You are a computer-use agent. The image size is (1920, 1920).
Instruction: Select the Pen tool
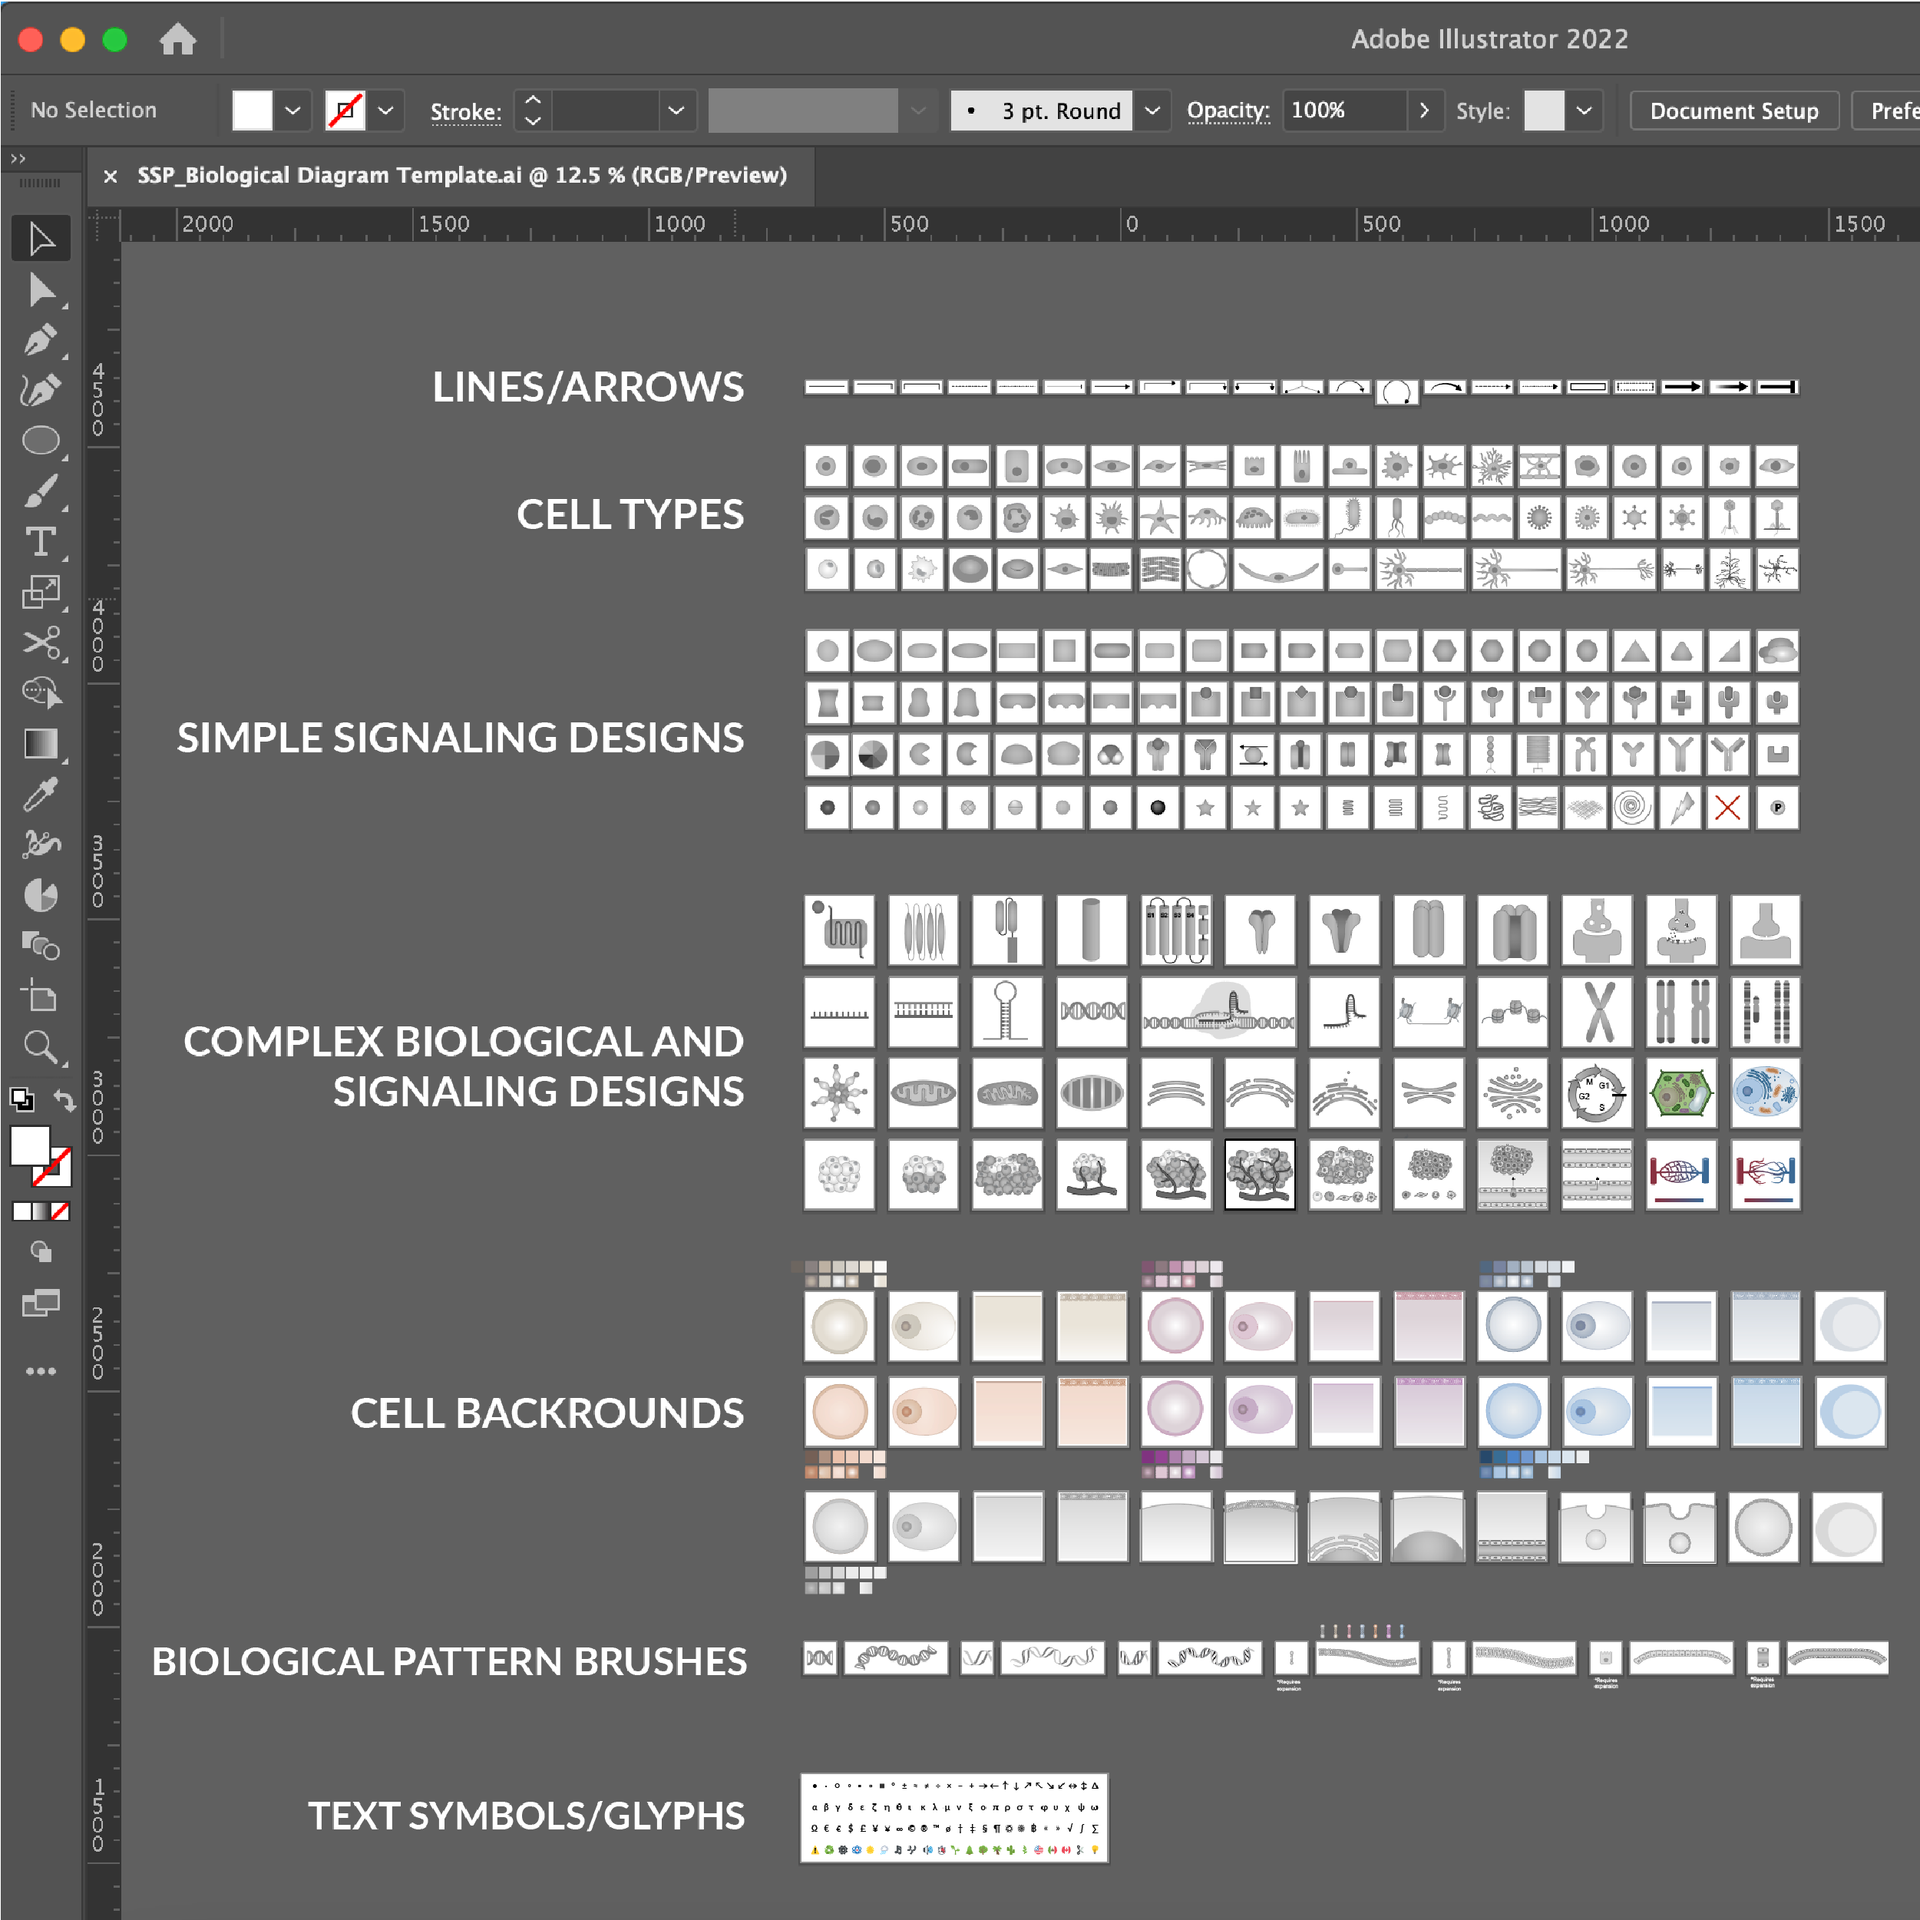tap(41, 340)
